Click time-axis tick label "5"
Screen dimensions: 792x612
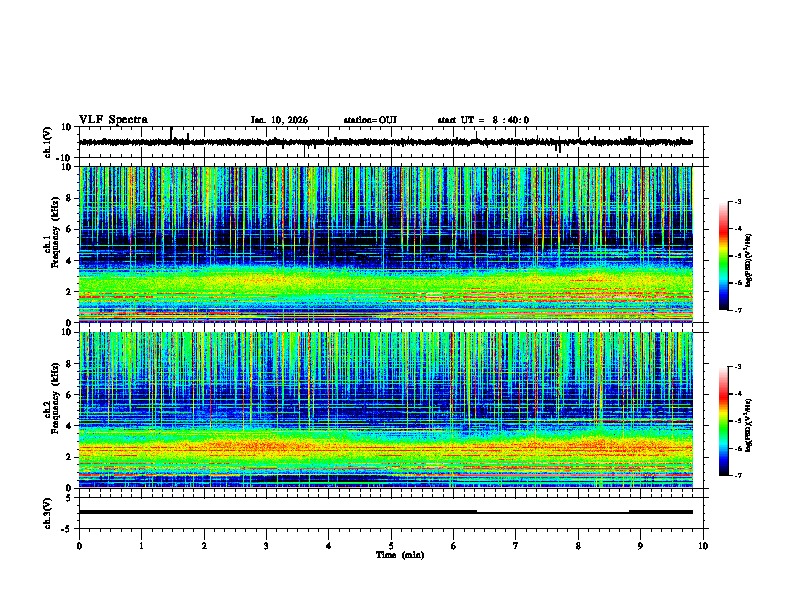point(391,546)
